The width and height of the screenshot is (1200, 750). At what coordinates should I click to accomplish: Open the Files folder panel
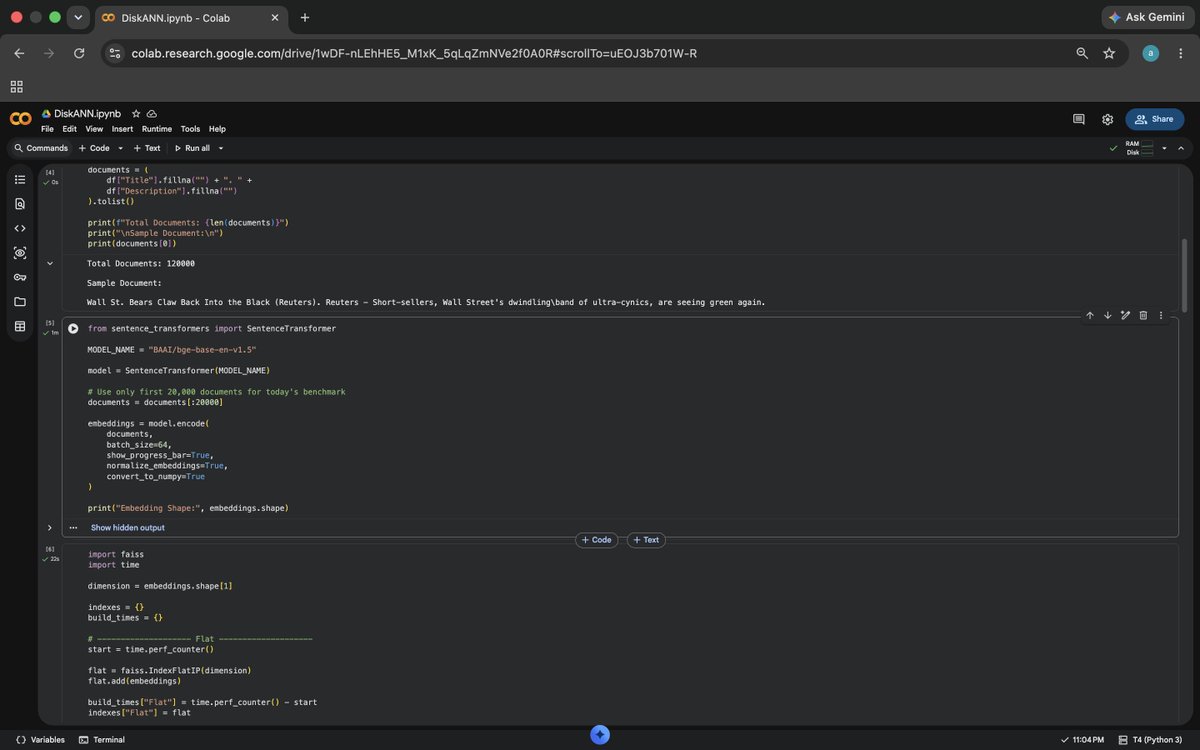click(x=20, y=302)
